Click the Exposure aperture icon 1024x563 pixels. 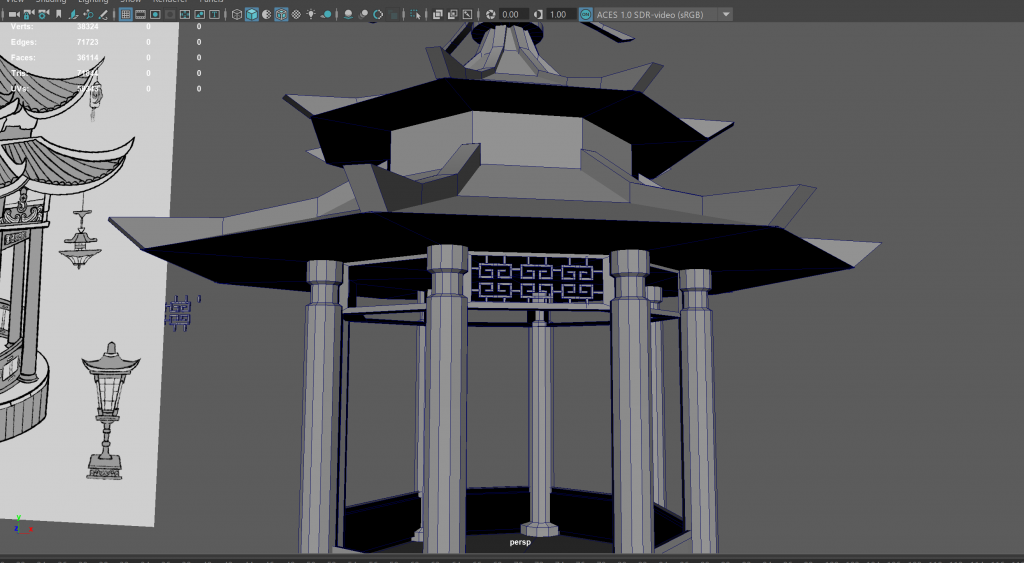pyautogui.click(x=490, y=14)
